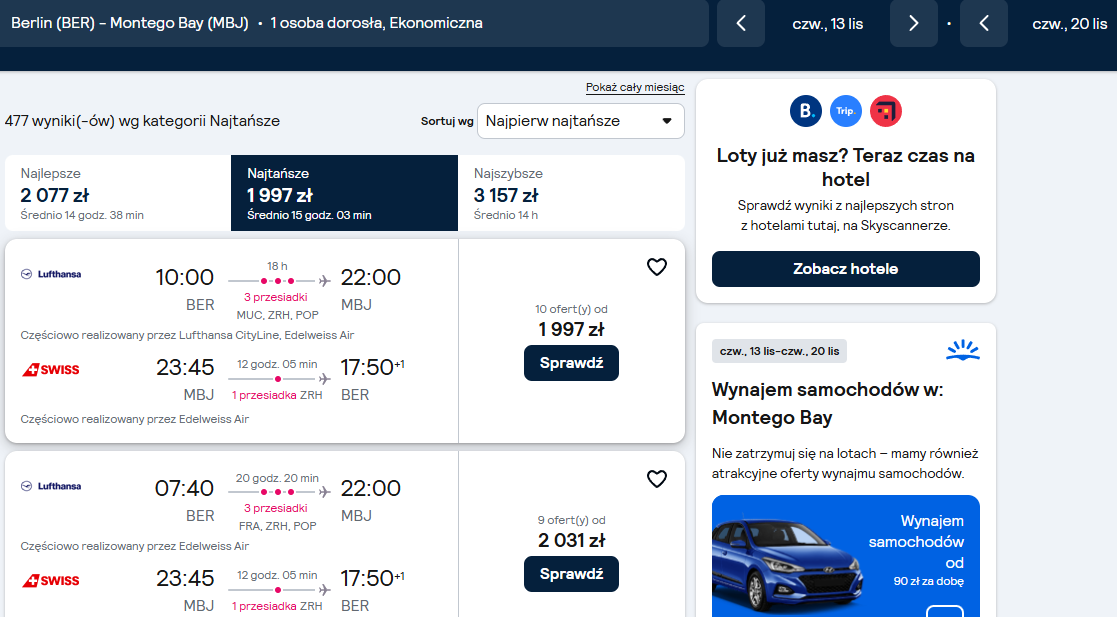The width and height of the screenshot is (1117, 617).
Task: Go to next departure date after czw., 13 lis
Action: [x=914, y=24]
